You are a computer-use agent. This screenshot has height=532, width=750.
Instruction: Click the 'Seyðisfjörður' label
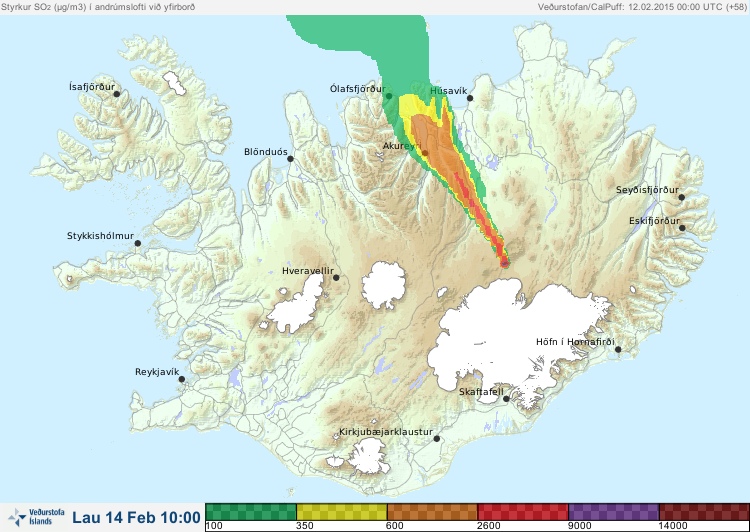coord(647,190)
